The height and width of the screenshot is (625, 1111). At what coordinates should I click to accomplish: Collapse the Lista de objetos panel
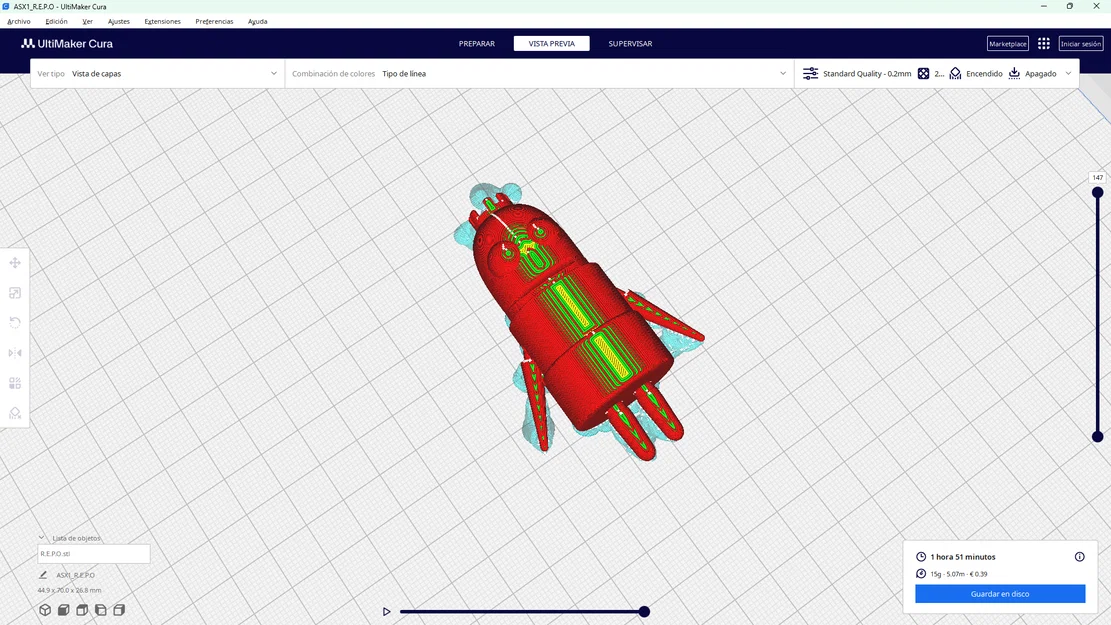click(42, 536)
